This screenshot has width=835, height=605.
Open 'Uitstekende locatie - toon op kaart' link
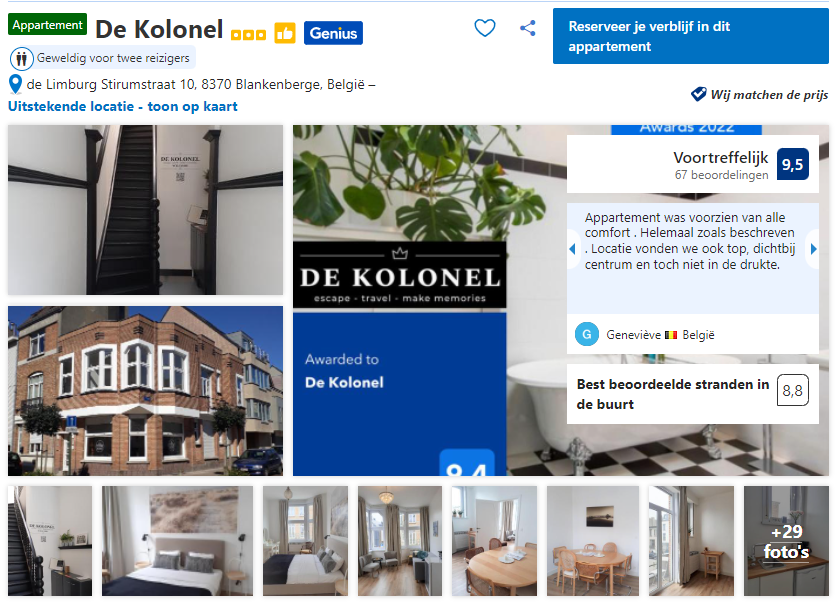122,107
